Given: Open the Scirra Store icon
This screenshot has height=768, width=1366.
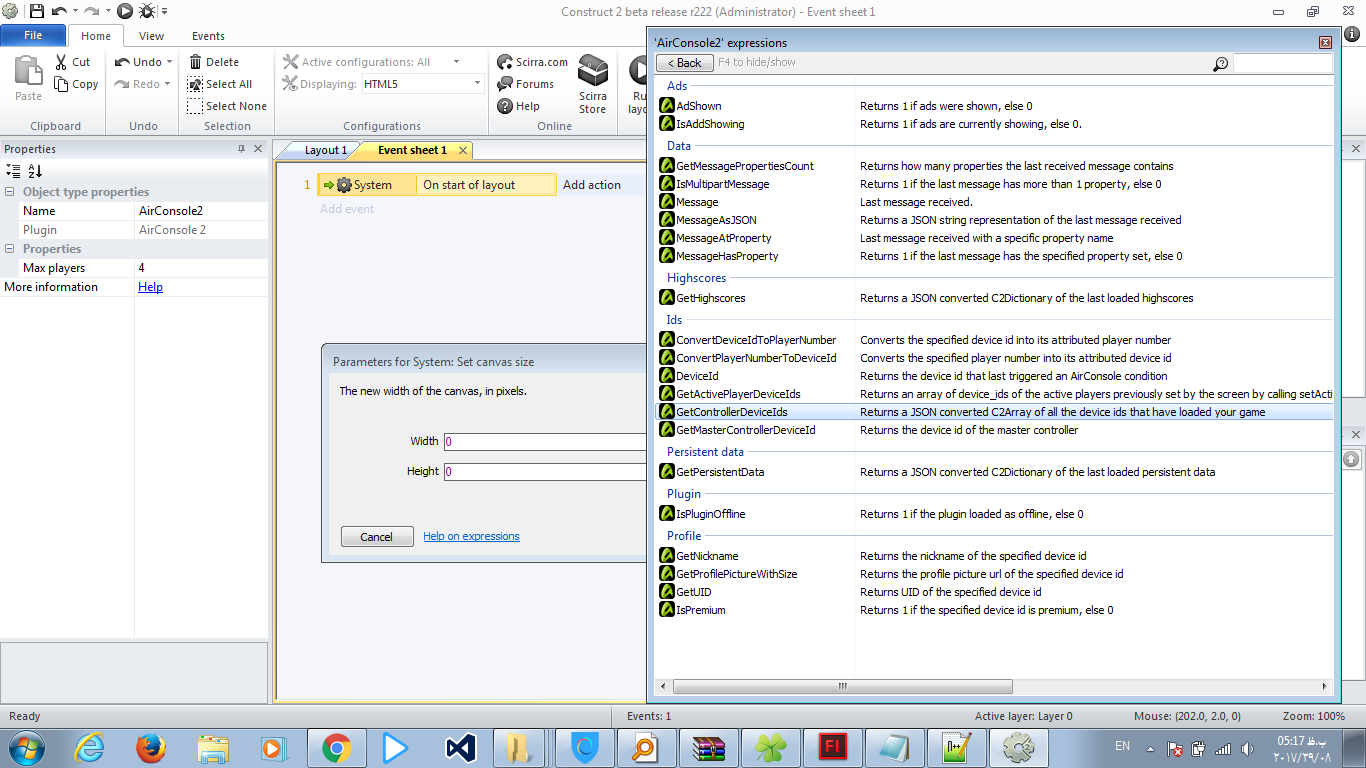Looking at the screenshot, I should point(593,72).
